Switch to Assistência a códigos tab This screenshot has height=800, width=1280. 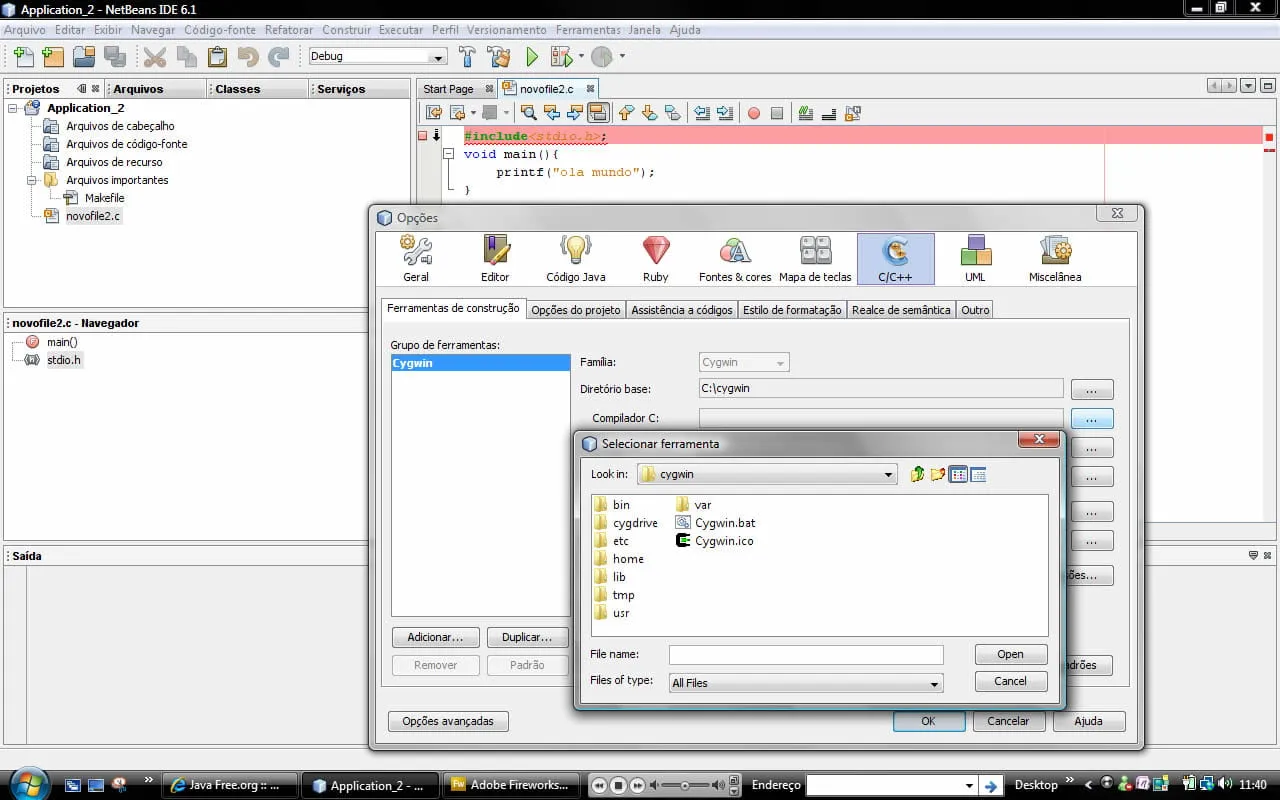682,310
